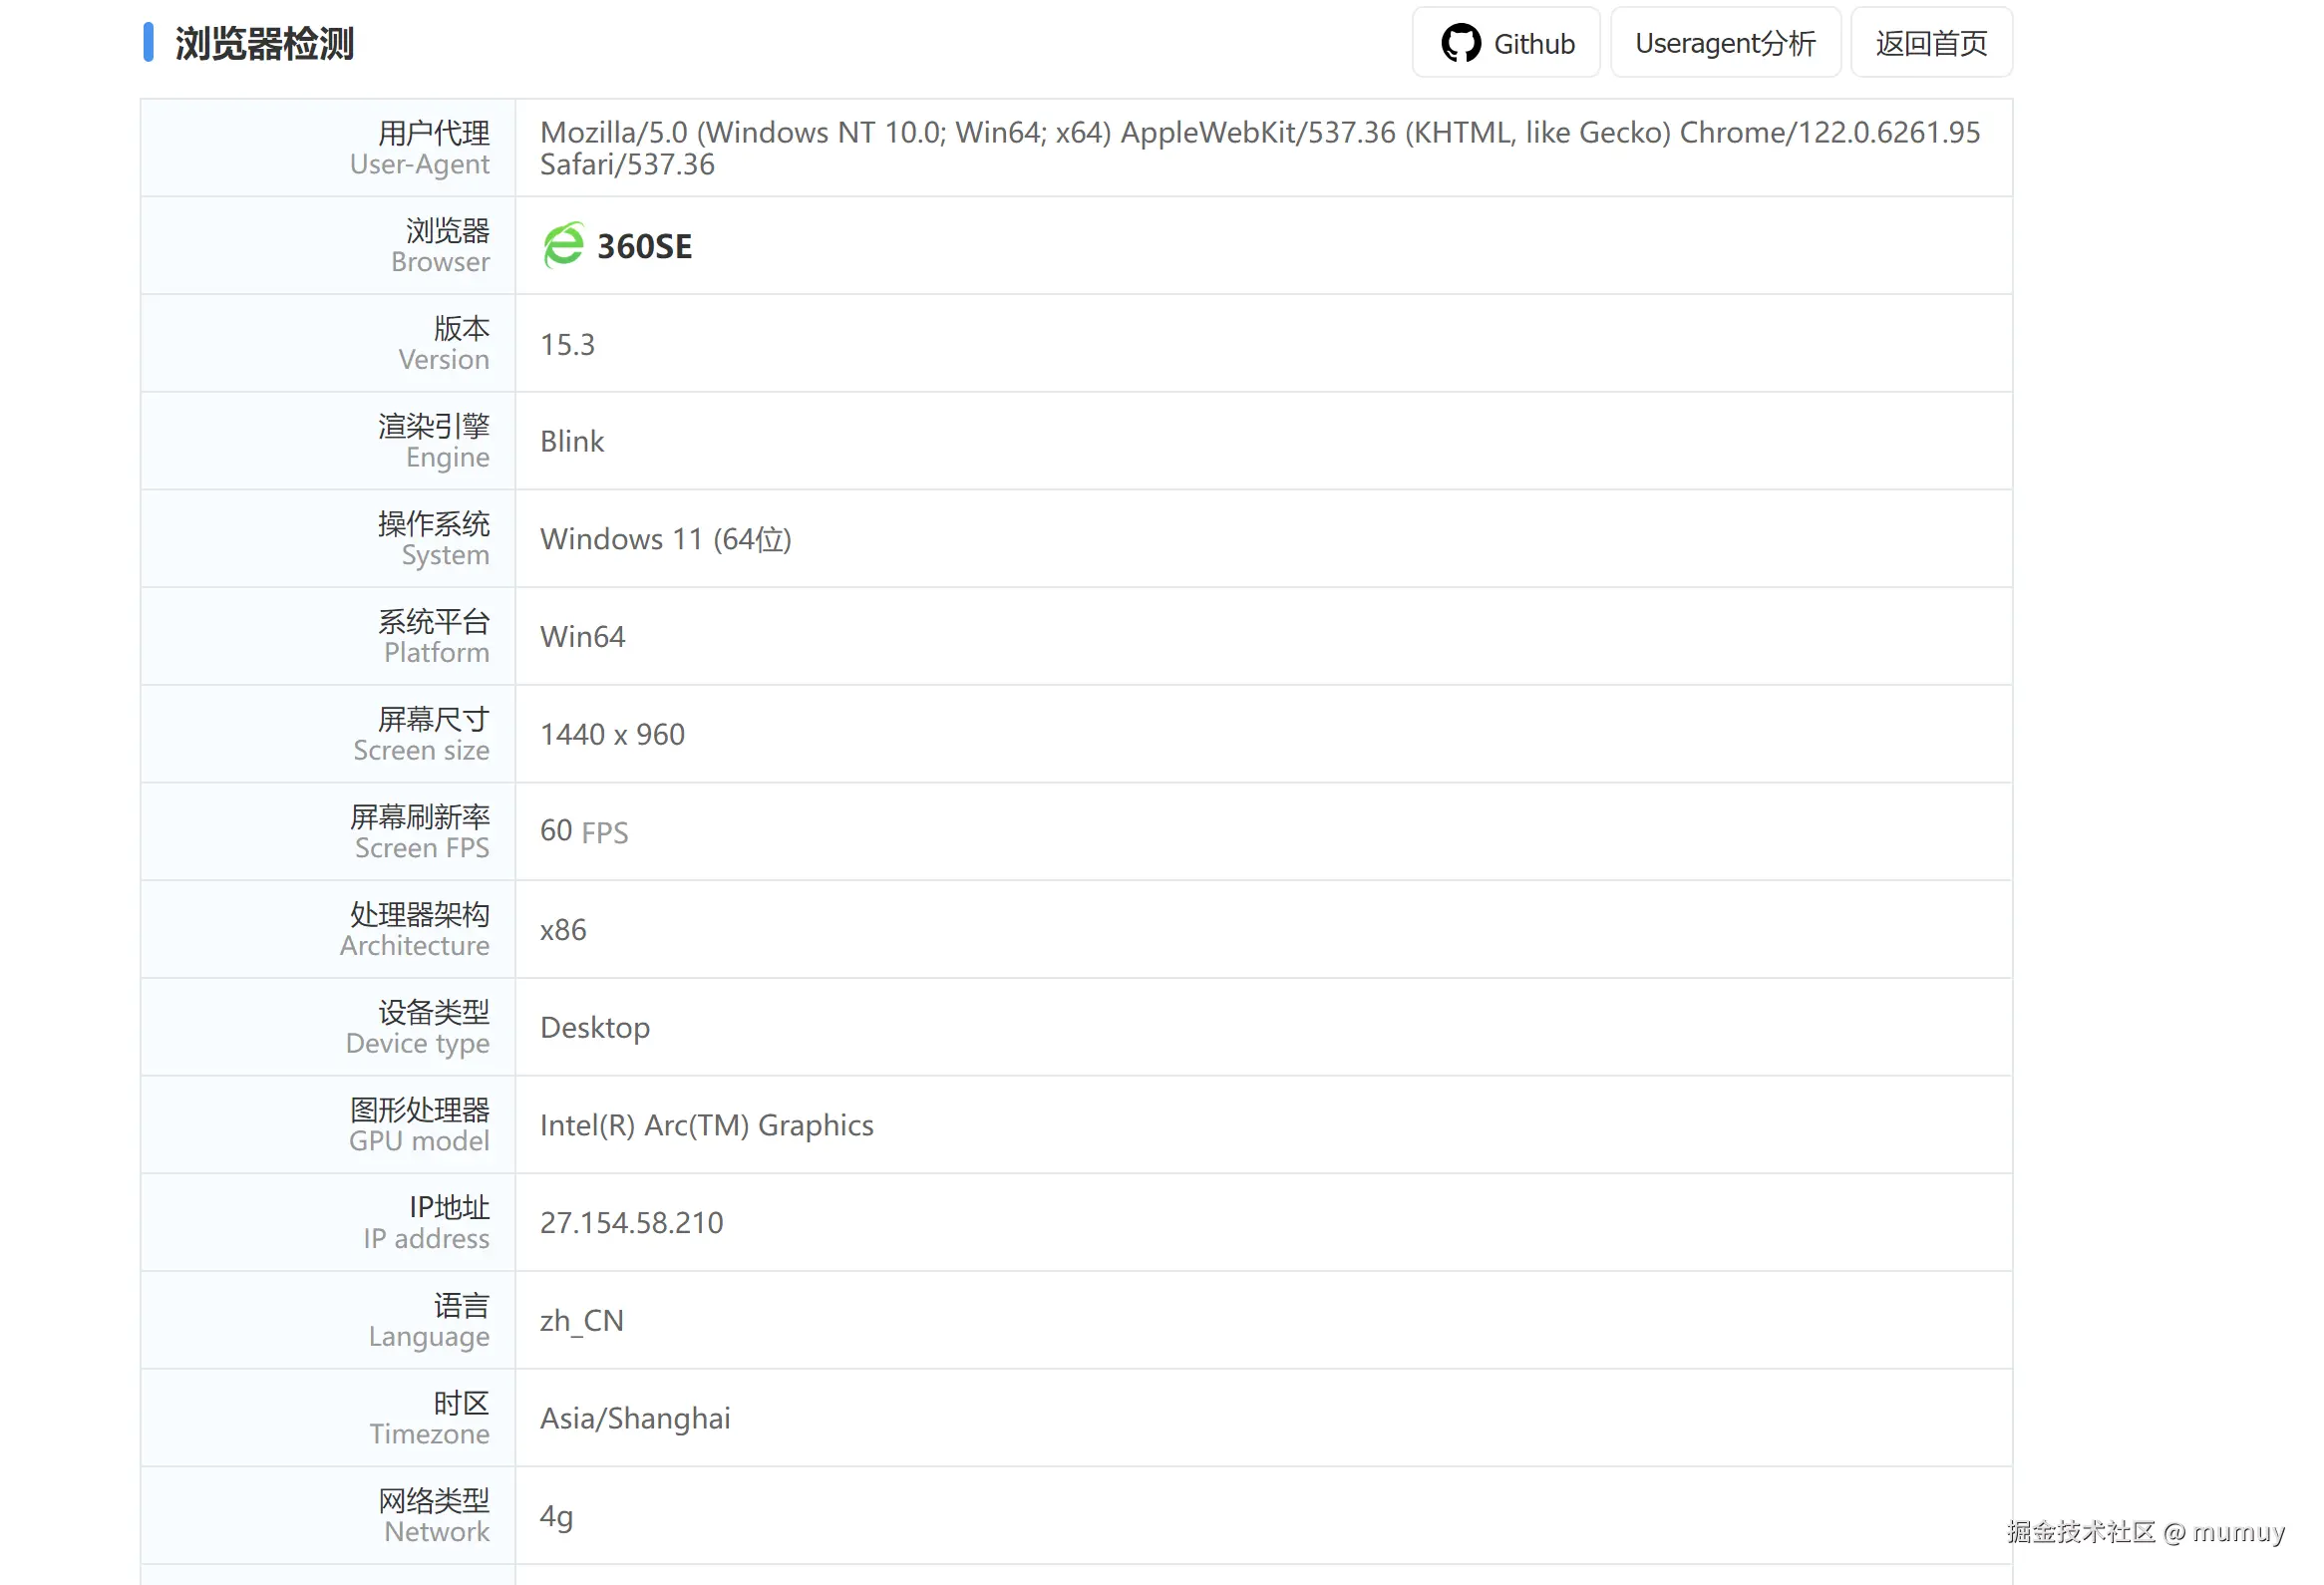Click the x86 architecture value
2324x1585 pixels.
[x=563, y=930]
